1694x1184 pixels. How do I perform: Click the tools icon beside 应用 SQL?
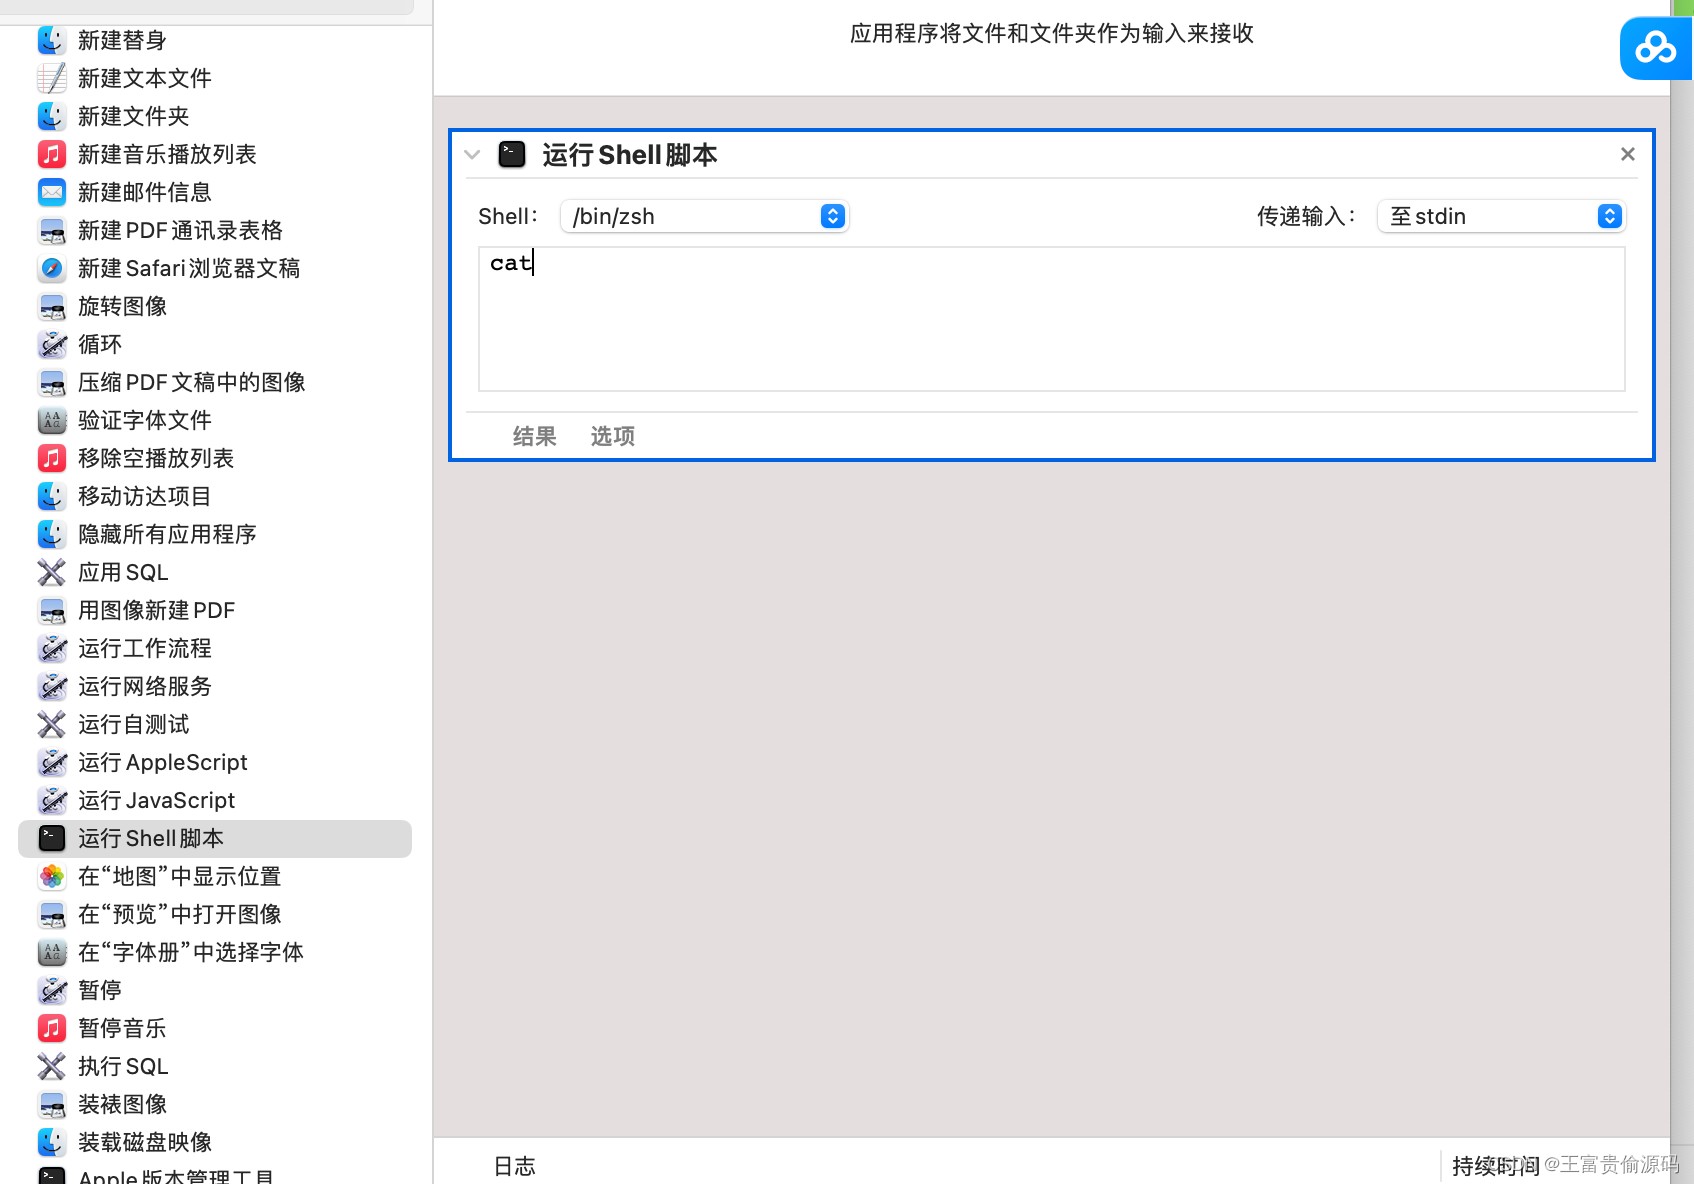point(52,572)
